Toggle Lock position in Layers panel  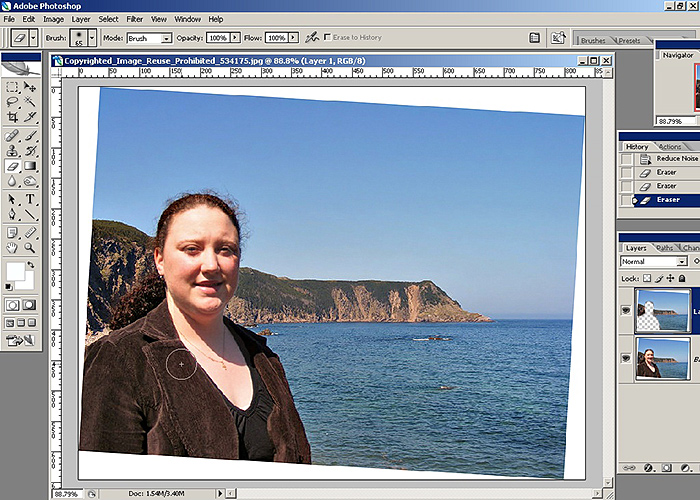pyautogui.click(x=671, y=279)
